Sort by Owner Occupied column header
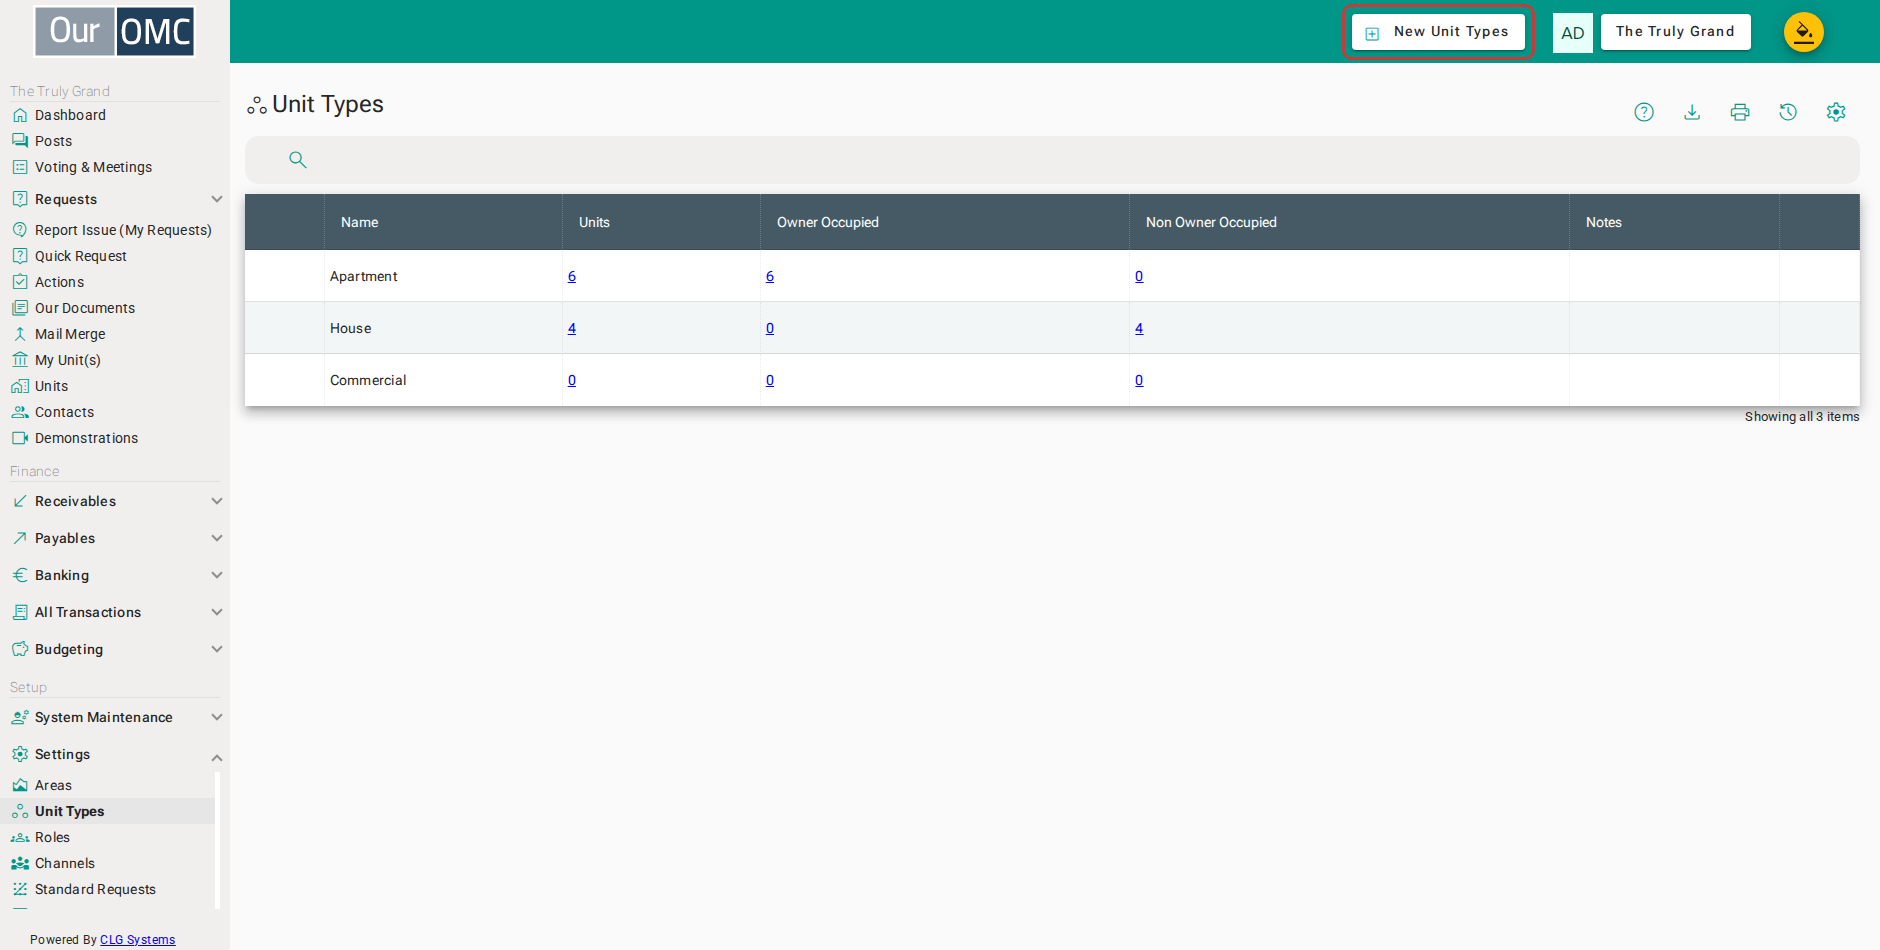The height and width of the screenshot is (950, 1880). 828,222
